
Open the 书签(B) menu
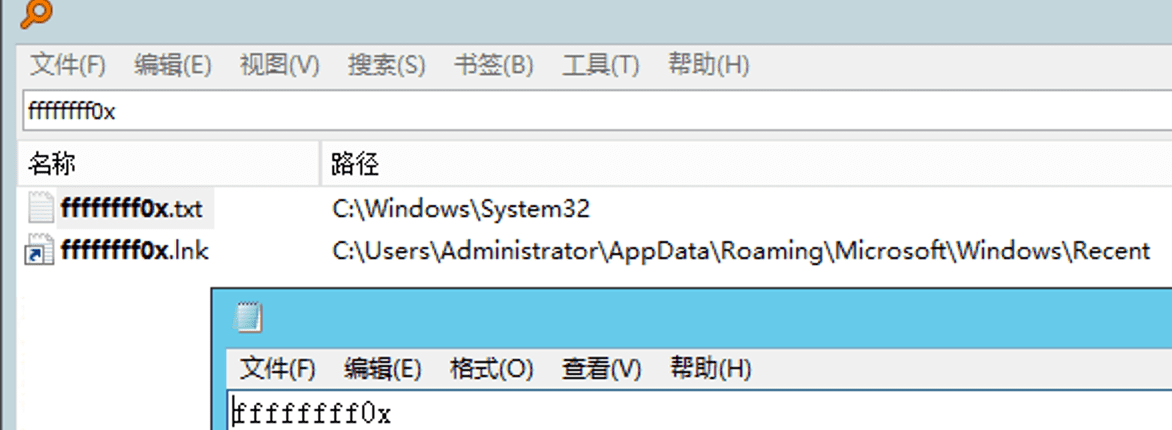point(494,66)
